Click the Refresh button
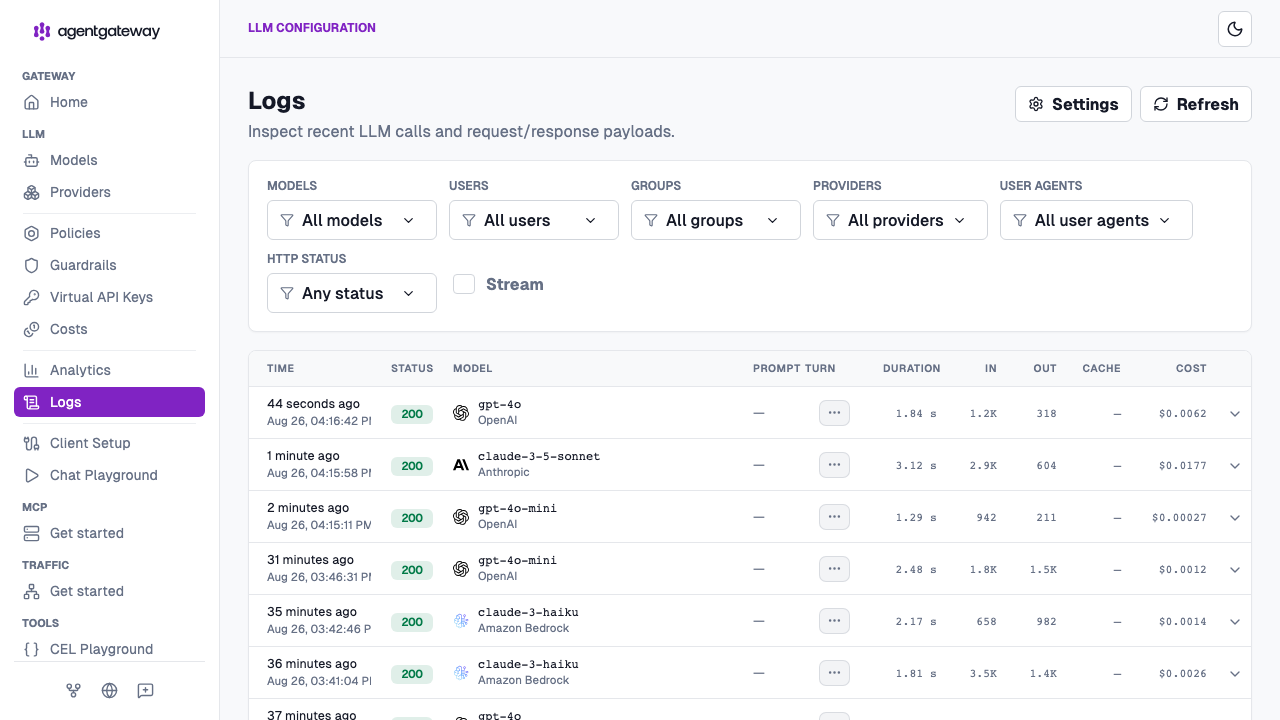 (1196, 104)
